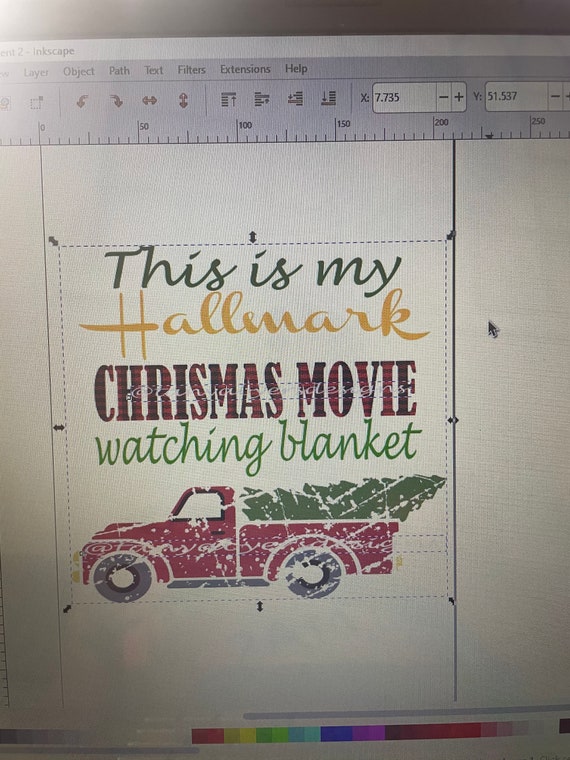This screenshot has height=760, width=570.
Task: Decrease Y value with minus button
Action: 555,96
